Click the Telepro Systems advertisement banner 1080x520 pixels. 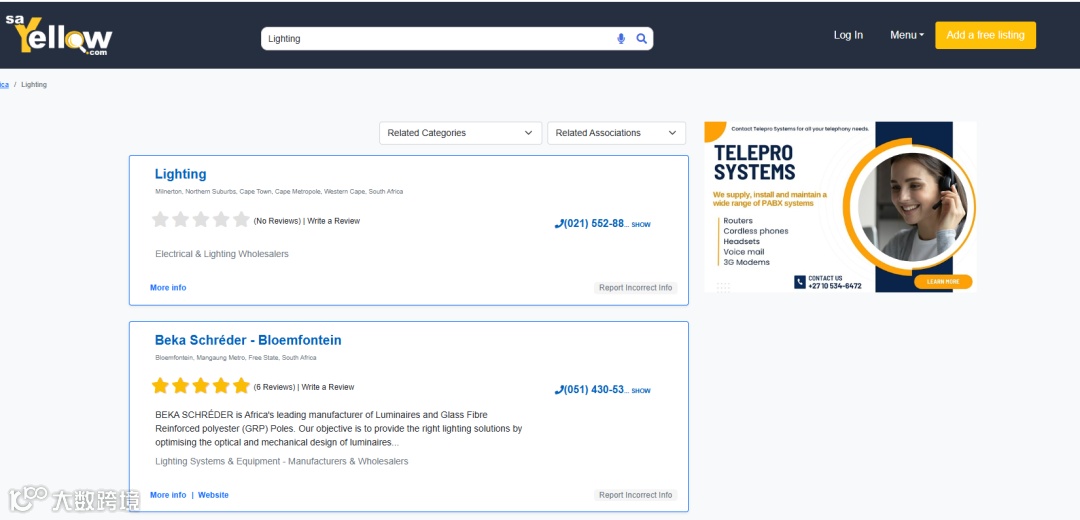pyautogui.click(x=840, y=207)
